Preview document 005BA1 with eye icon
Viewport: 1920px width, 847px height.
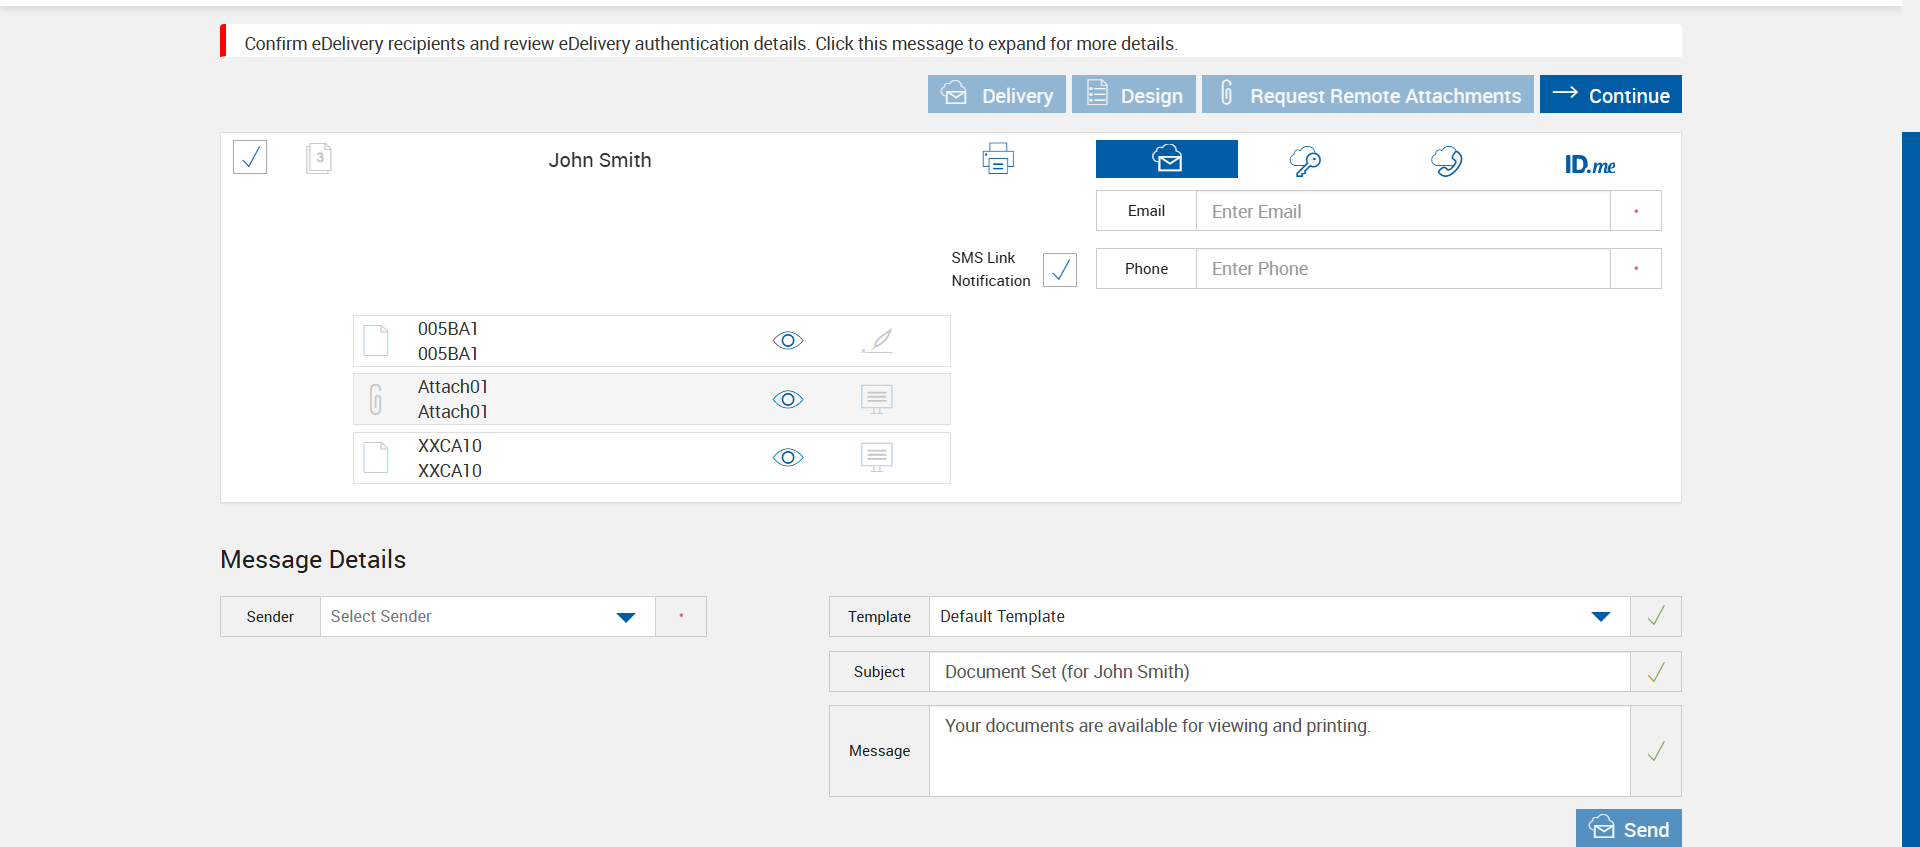tap(788, 341)
